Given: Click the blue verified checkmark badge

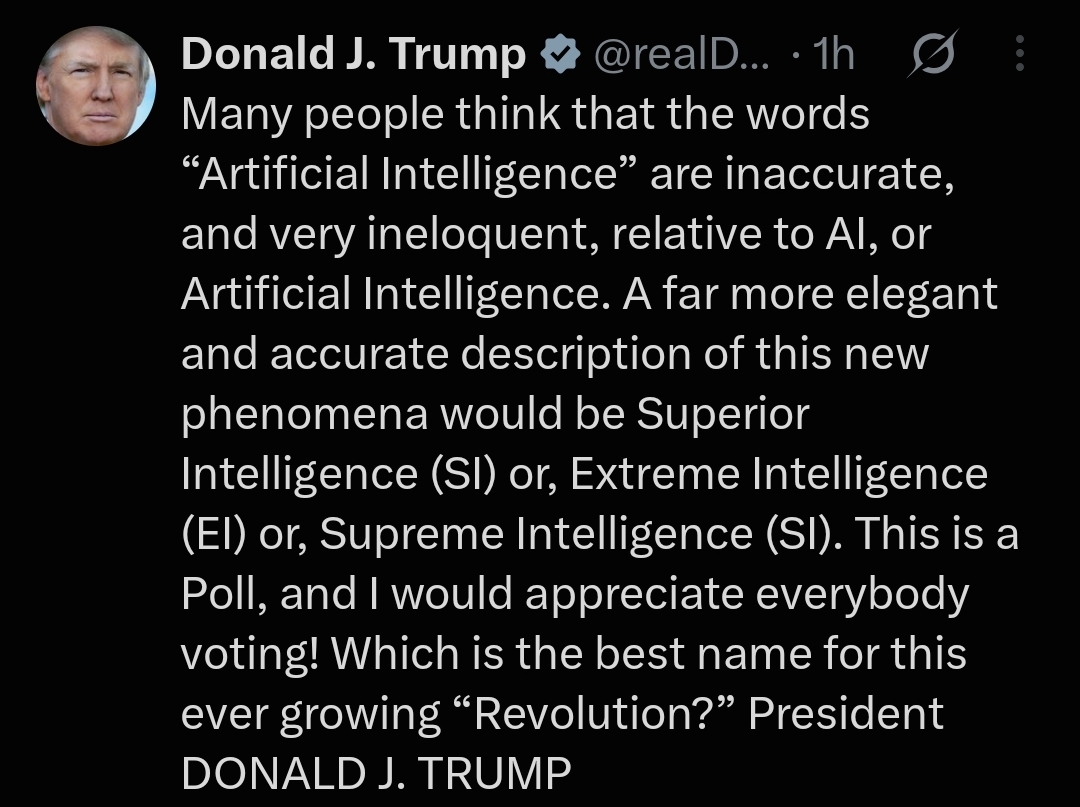Looking at the screenshot, I should [562, 55].
